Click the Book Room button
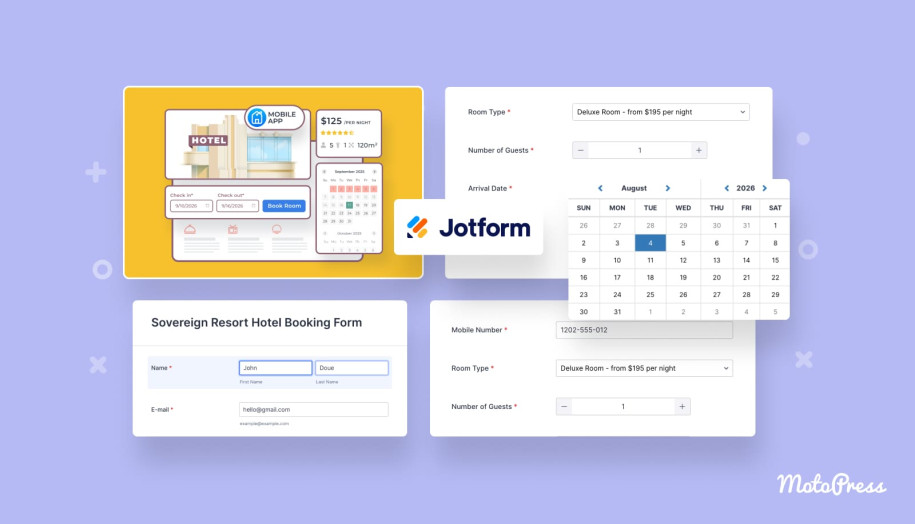 click(x=284, y=205)
